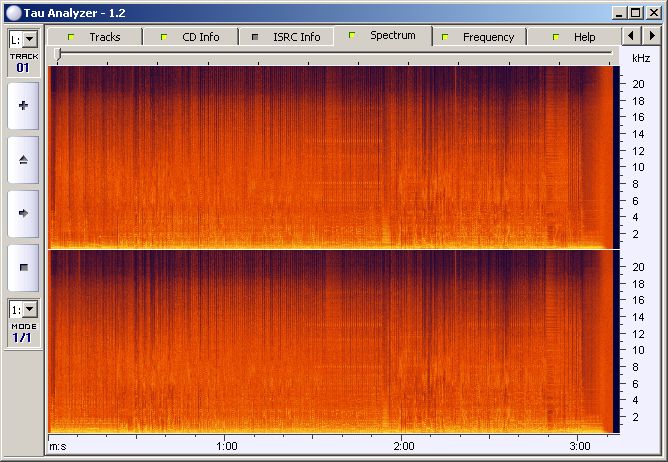Click the green indicator on Spectrum tab

tap(352, 35)
